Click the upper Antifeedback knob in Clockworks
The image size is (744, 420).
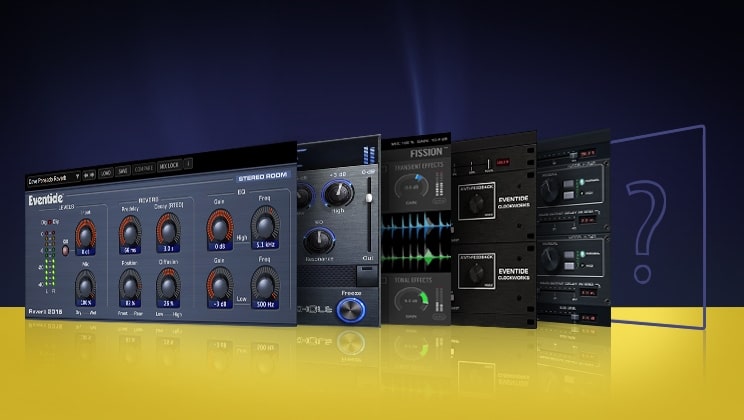click(476, 203)
